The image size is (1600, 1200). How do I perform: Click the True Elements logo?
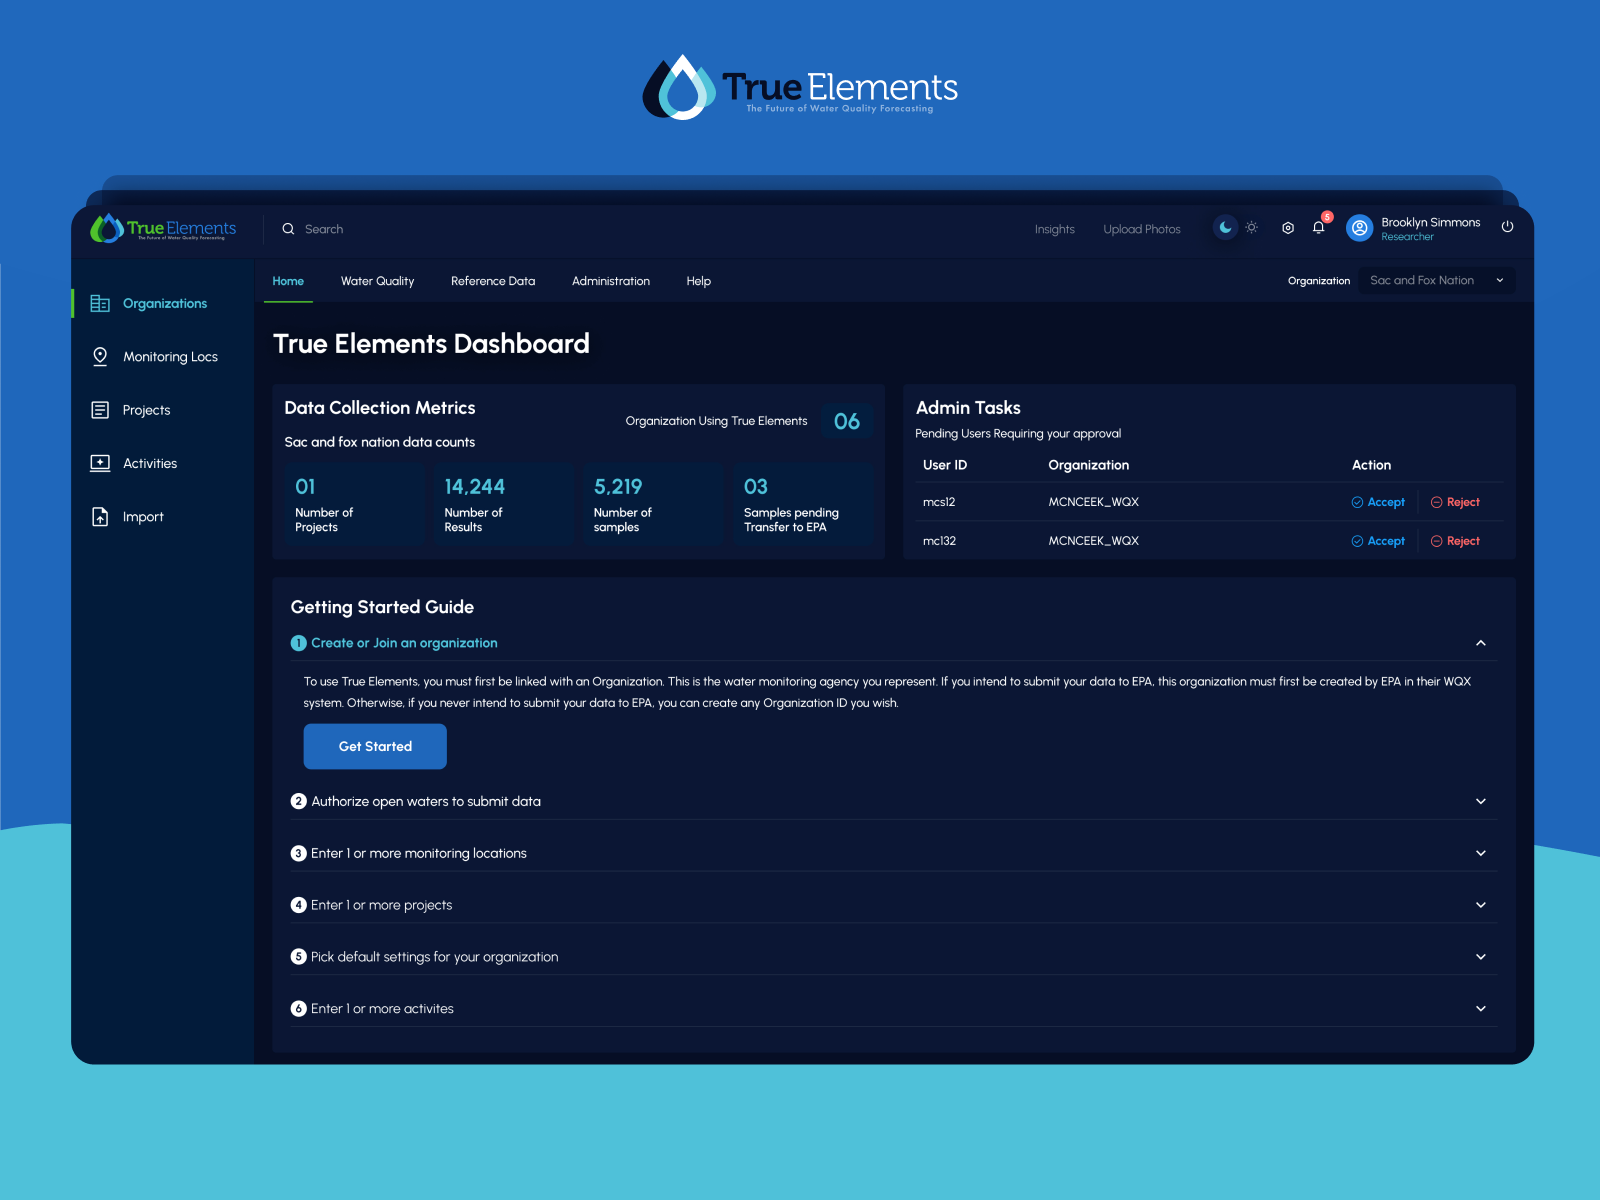(x=162, y=228)
